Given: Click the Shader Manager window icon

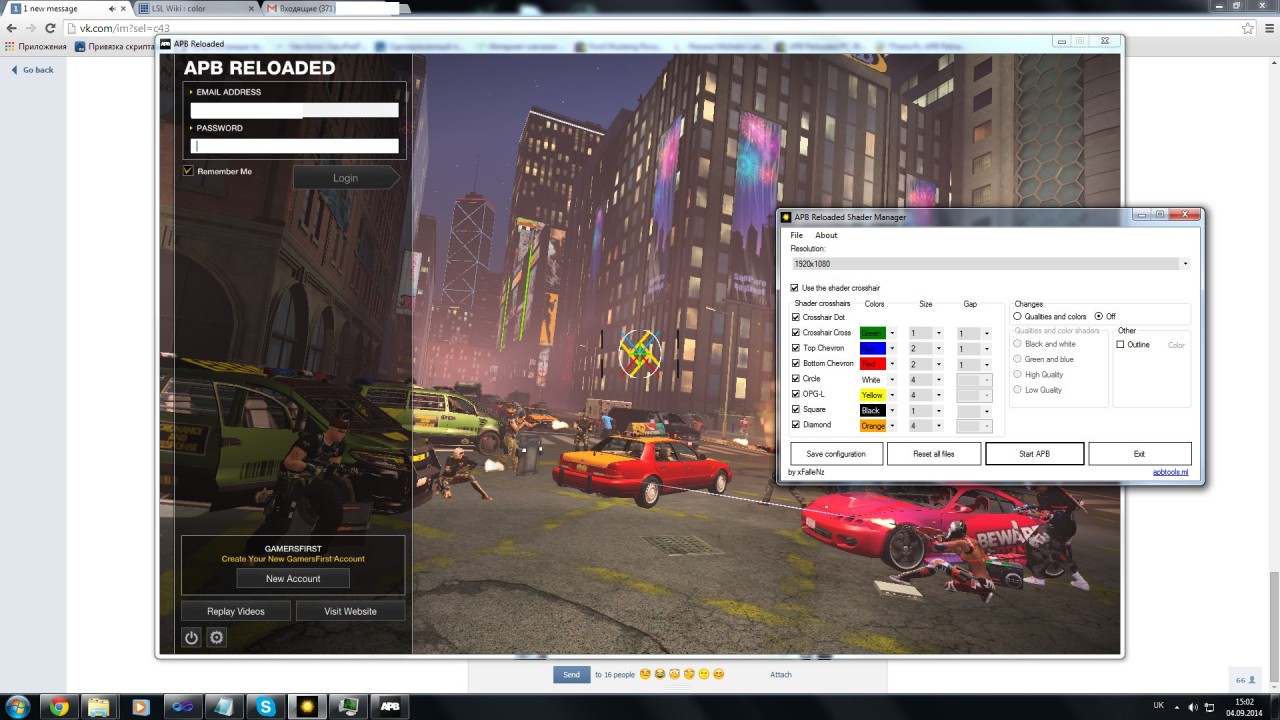Looking at the screenshot, I should [x=787, y=217].
